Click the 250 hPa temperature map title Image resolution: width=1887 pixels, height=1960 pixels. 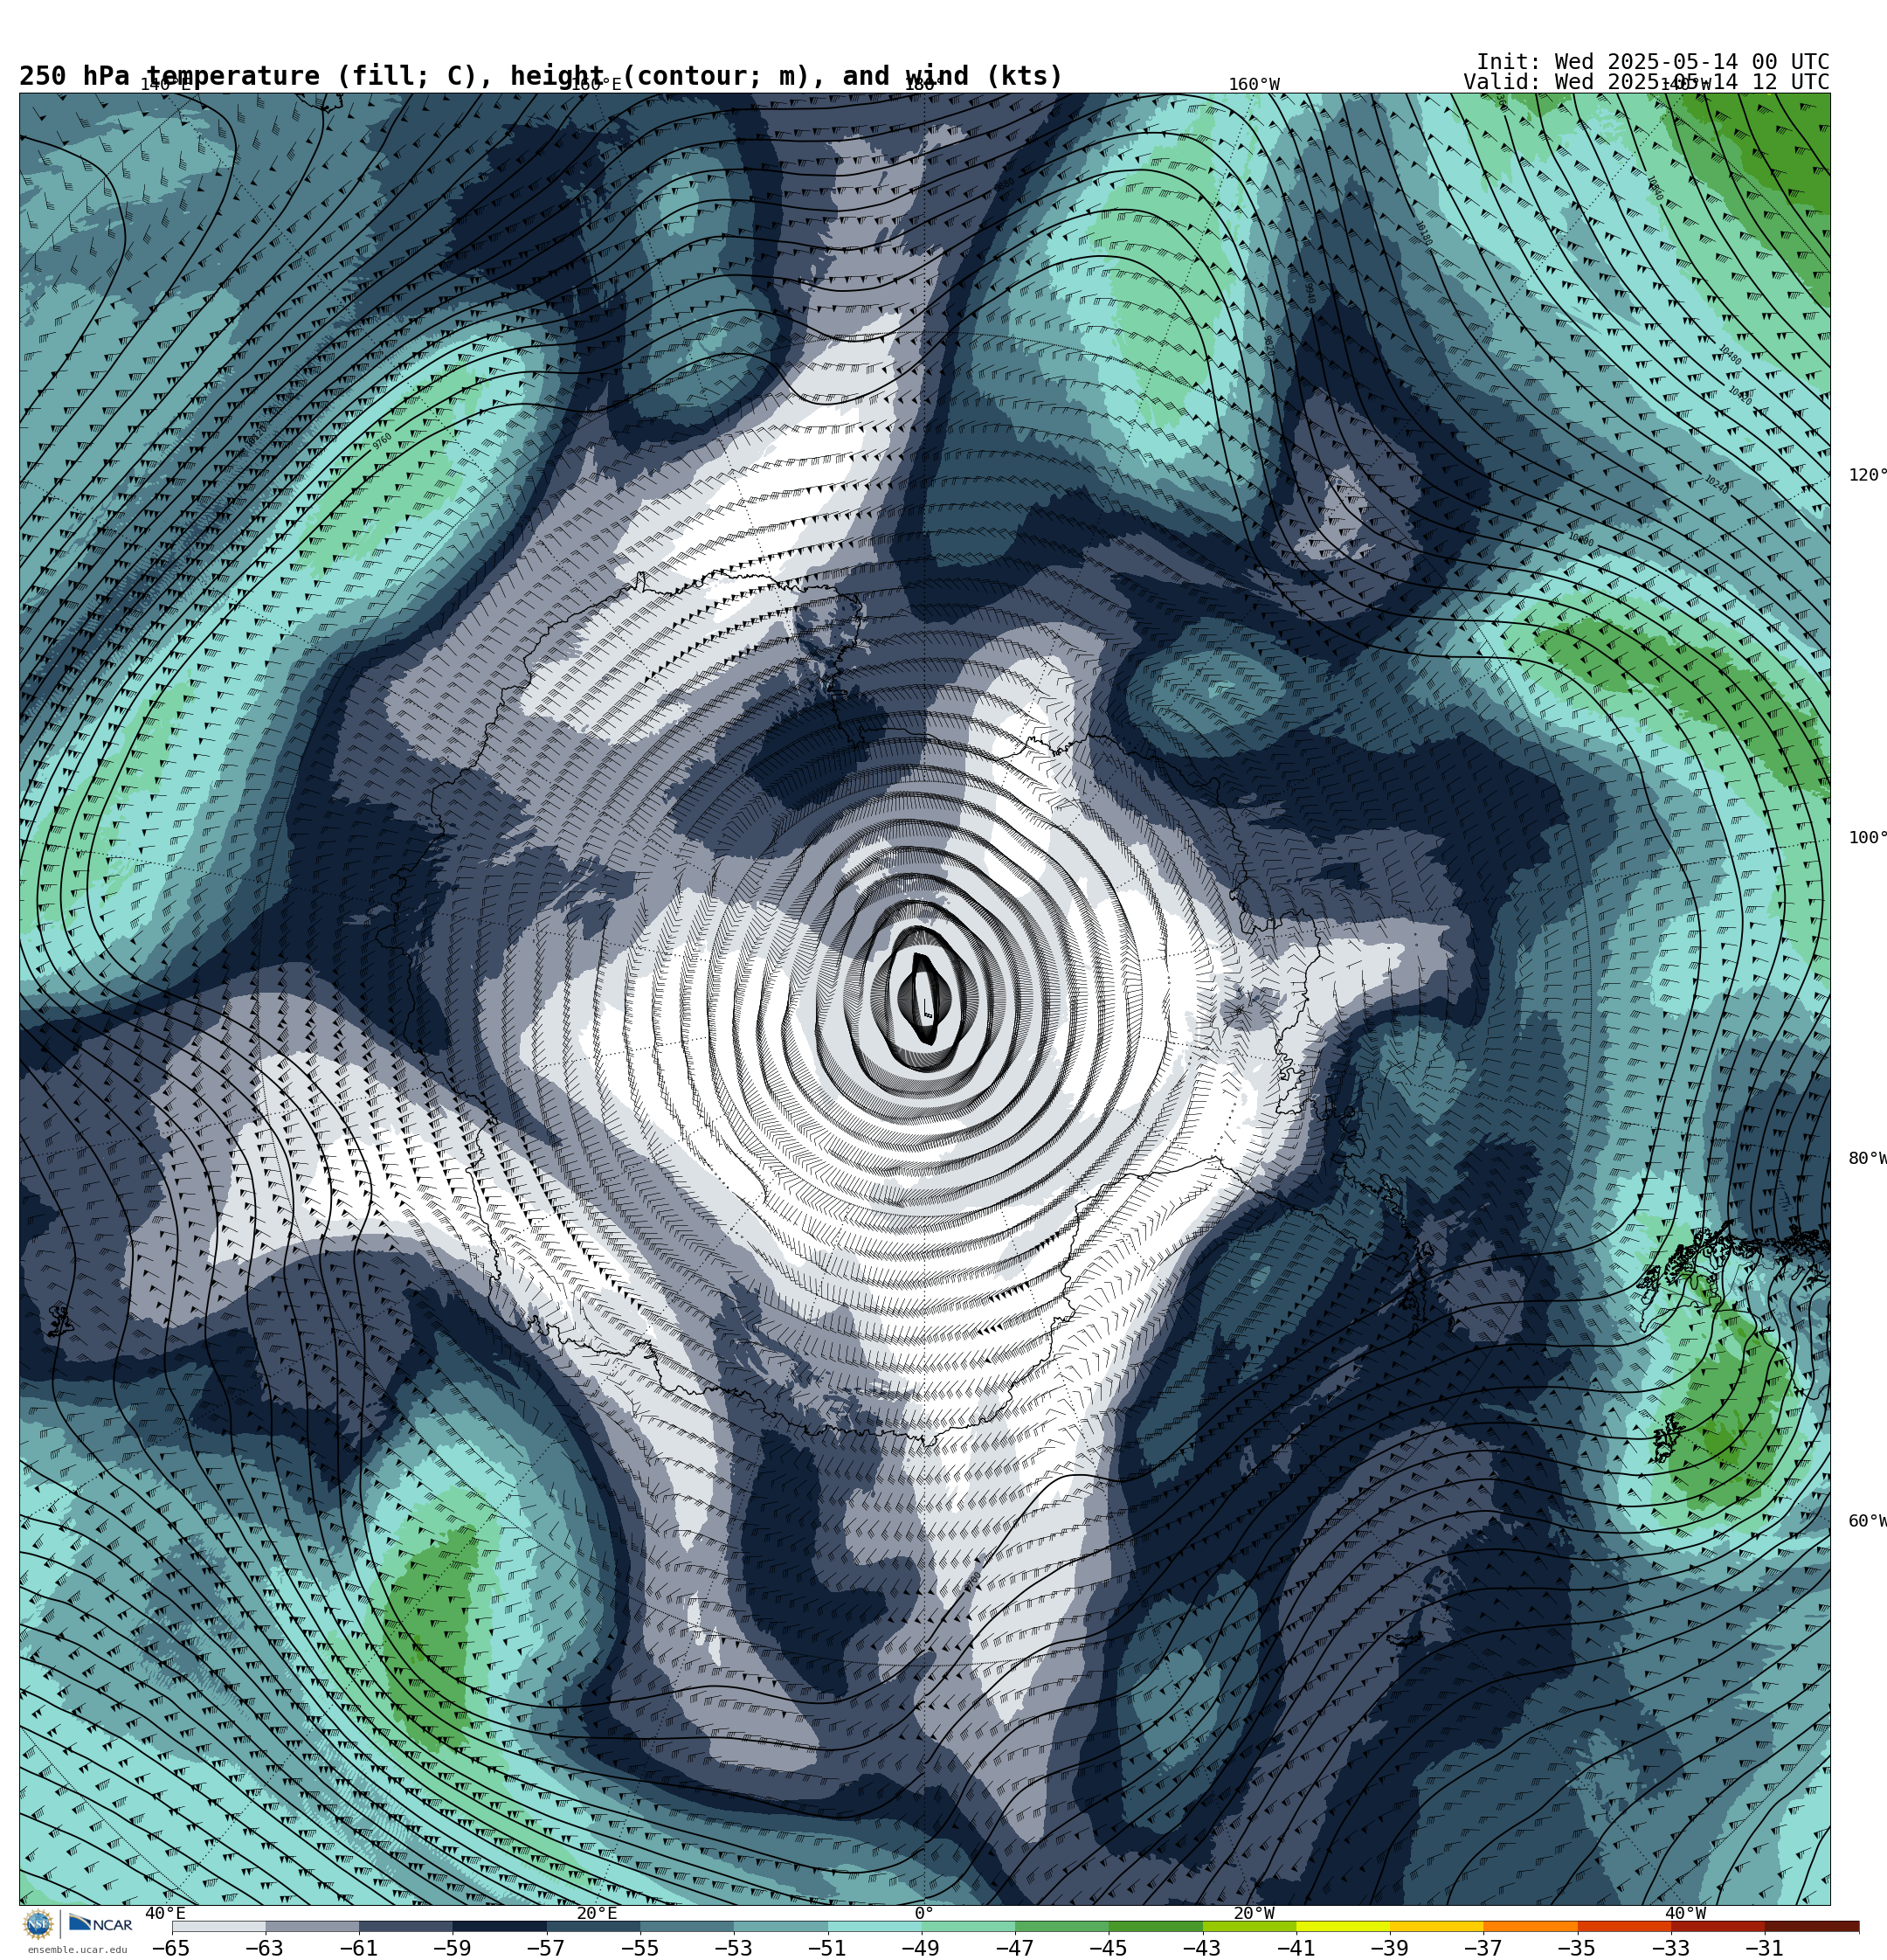pyautogui.click(x=541, y=76)
